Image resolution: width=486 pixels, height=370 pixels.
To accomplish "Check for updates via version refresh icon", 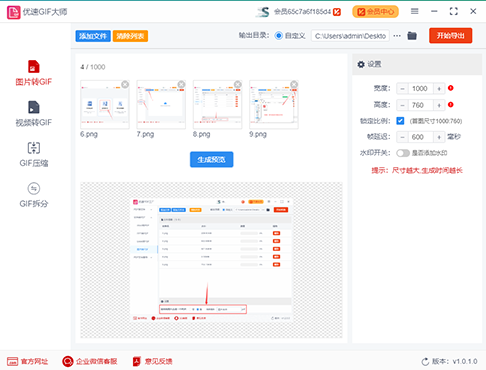I will click(x=425, y=362).
